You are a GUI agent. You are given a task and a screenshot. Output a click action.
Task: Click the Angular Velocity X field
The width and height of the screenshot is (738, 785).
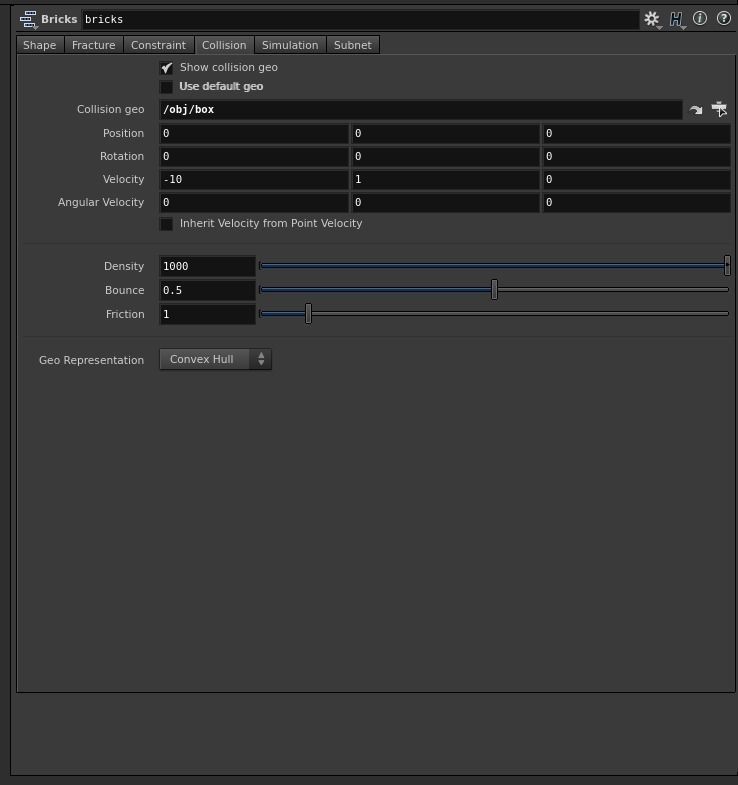[x=254, y=203]
